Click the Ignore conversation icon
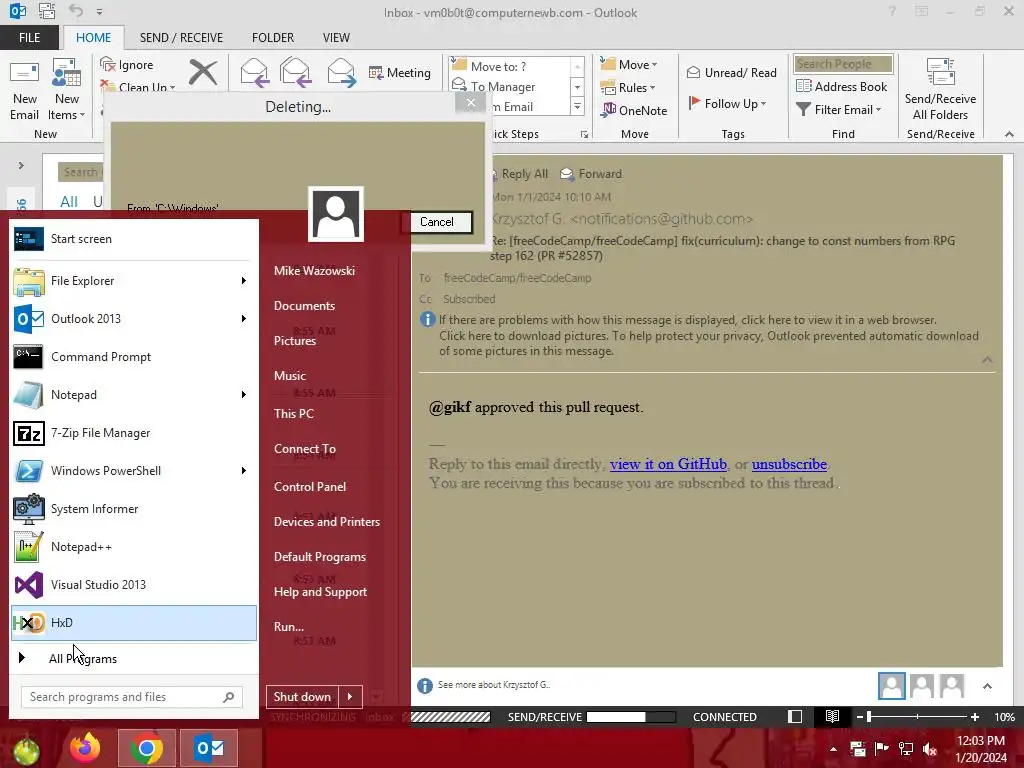1024x768 pixels. 108,64
